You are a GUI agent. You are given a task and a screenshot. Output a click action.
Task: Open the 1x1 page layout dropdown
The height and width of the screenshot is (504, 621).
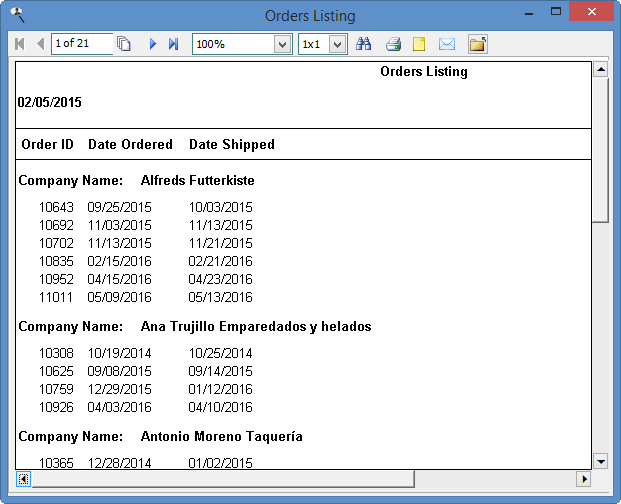click(337, 44)
